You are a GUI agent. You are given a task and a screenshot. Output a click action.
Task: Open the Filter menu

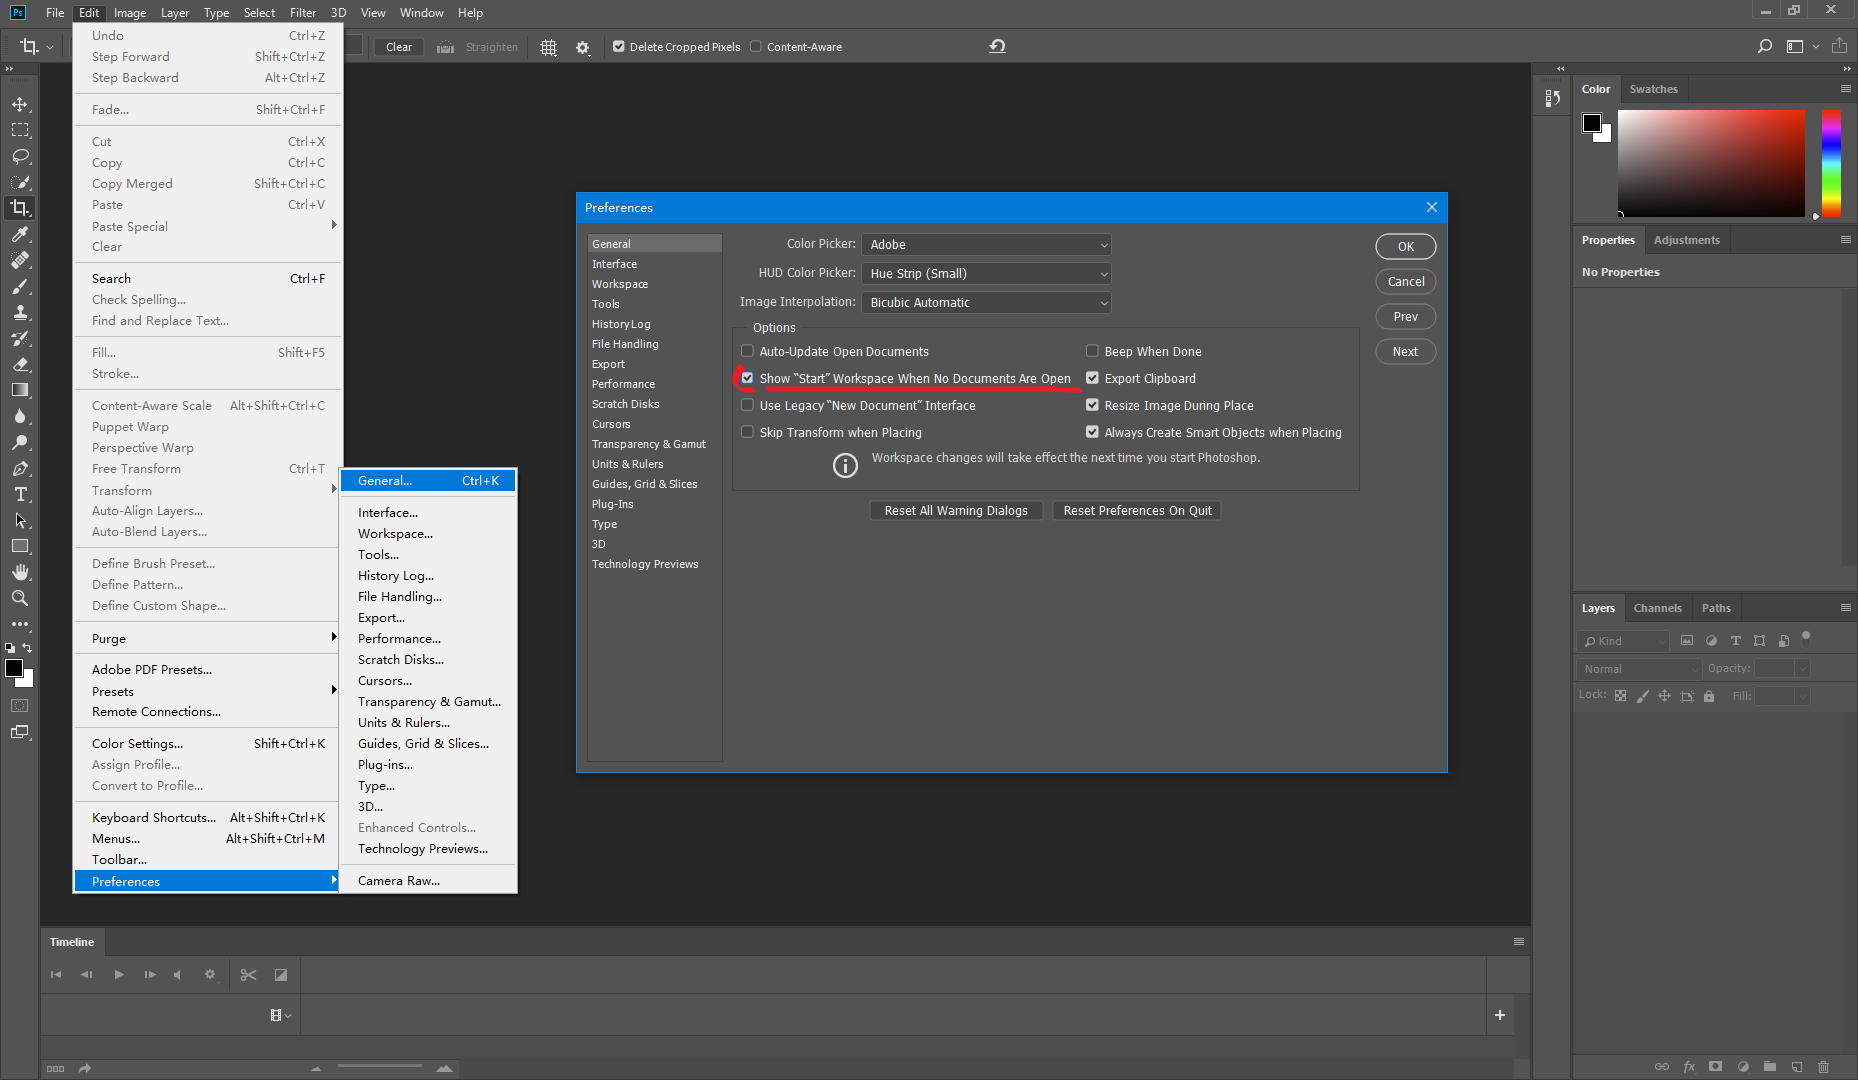point(303,12)
